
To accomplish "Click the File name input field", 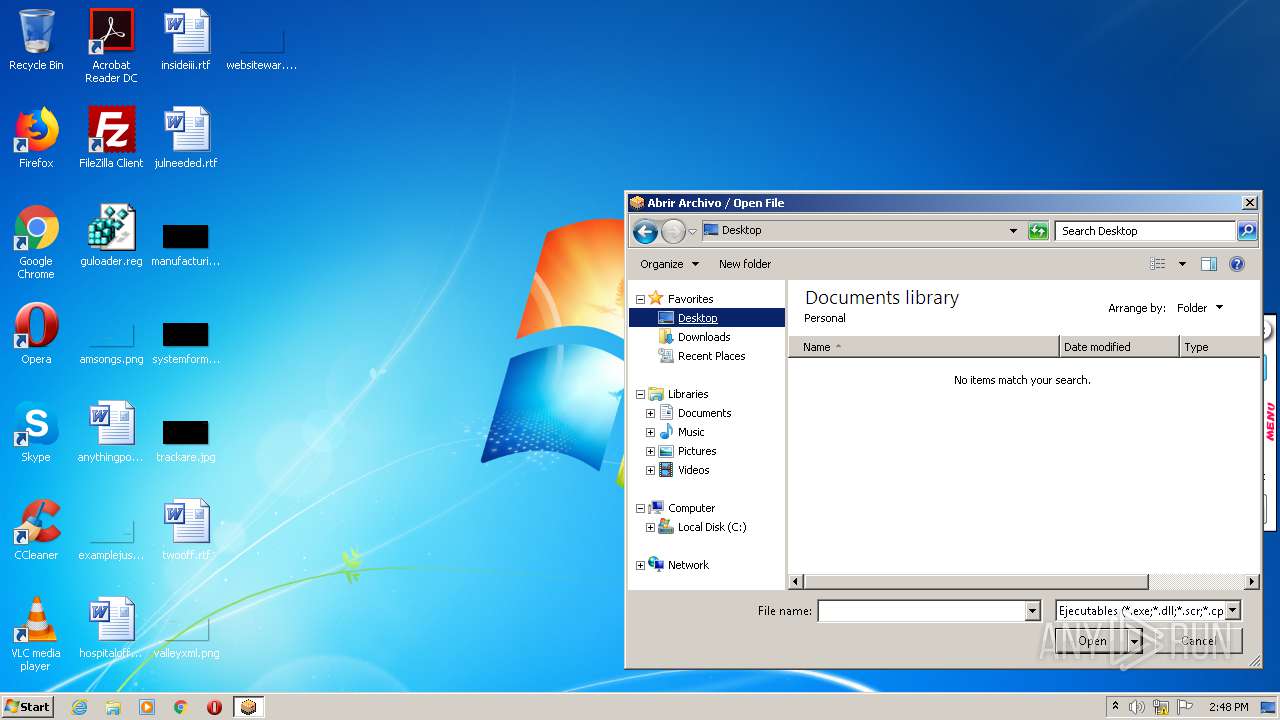I will [x=921, y=611].
